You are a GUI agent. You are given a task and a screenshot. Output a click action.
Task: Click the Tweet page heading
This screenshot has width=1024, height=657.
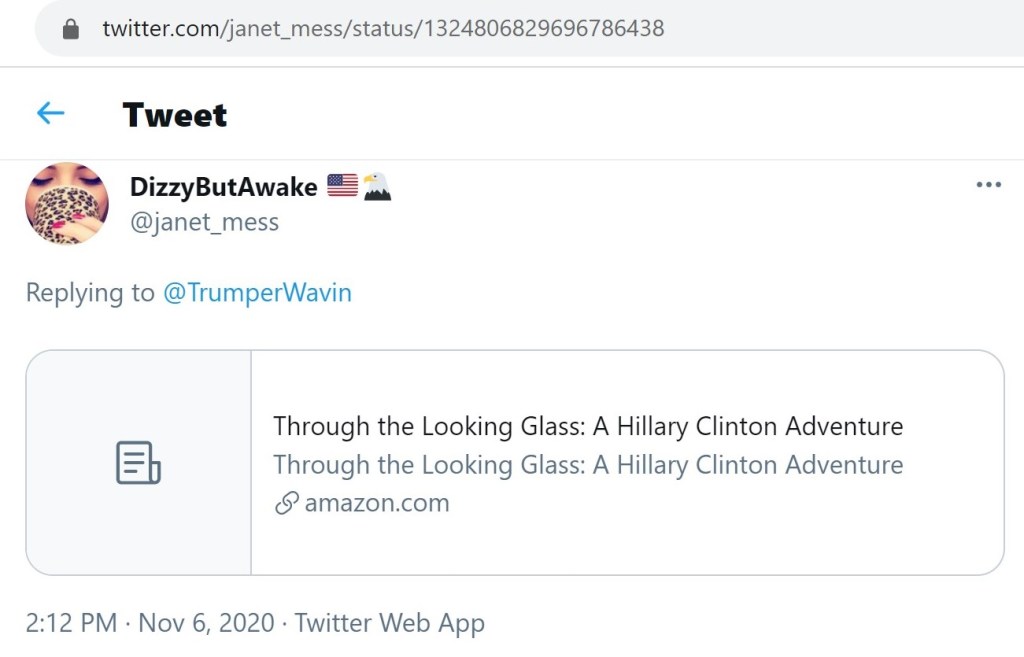[175, 115]
